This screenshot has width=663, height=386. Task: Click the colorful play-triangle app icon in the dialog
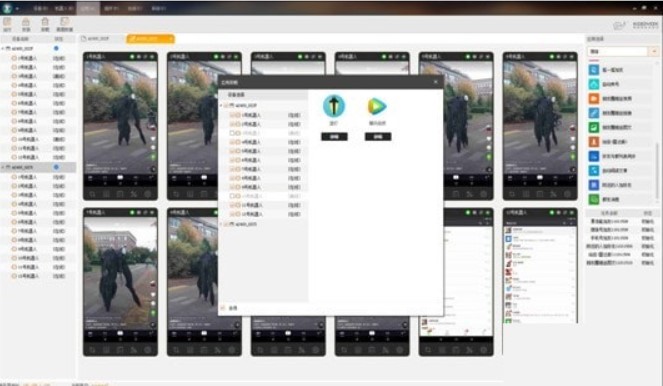click(377, 106)
